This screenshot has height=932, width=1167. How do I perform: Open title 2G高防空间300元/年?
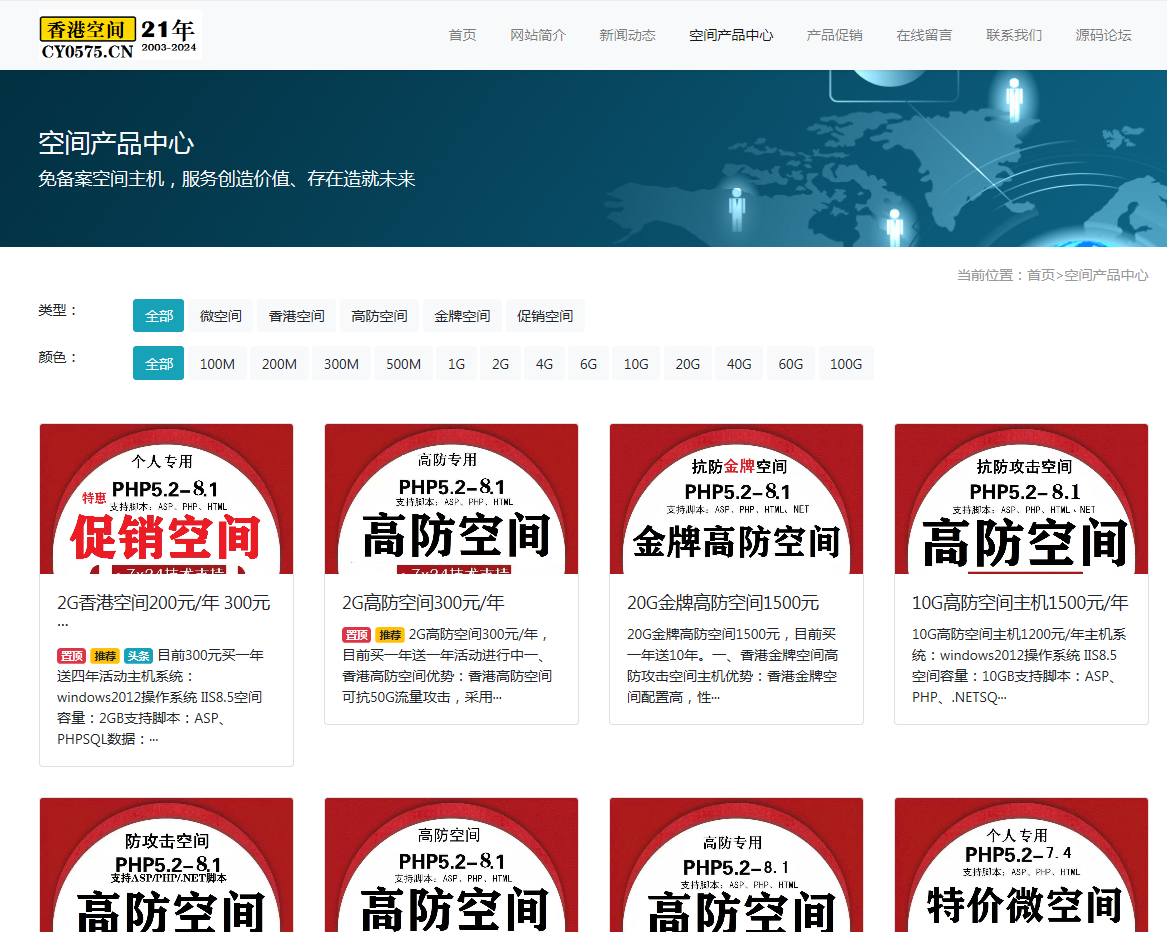coord(423,603)
